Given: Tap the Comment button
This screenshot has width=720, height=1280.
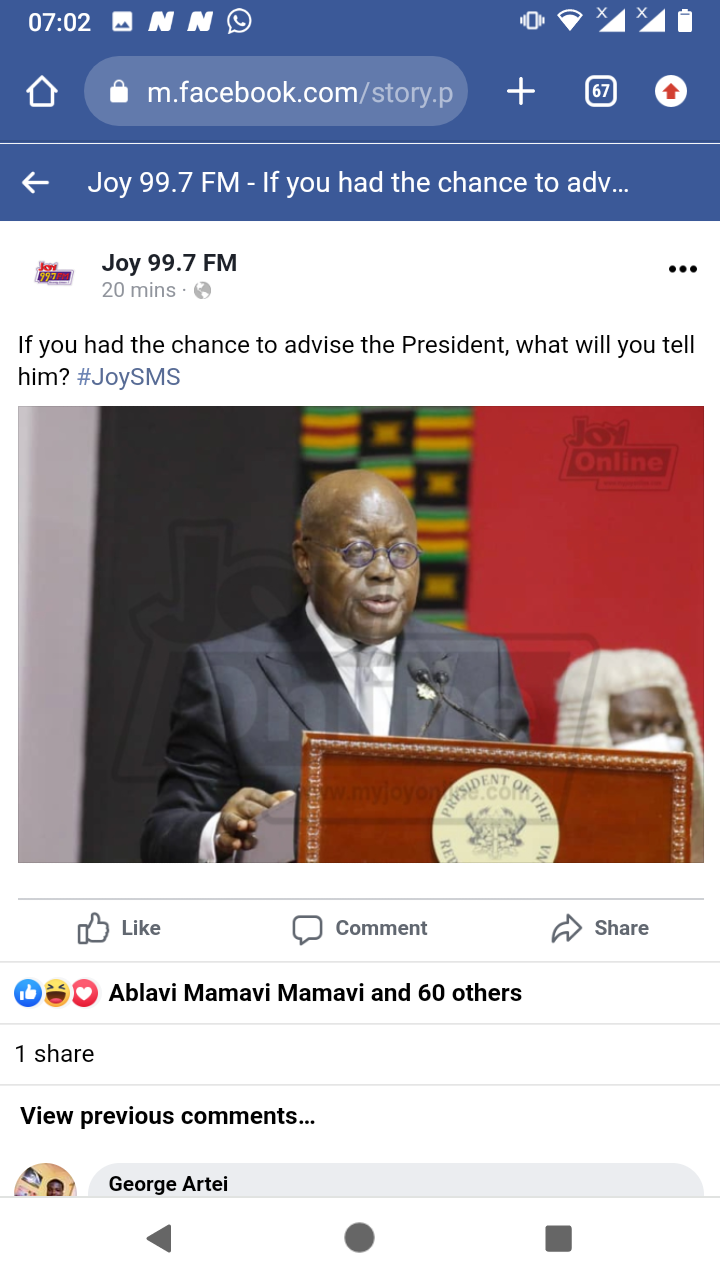Looking at the screenshot, I should click(x=360, y=928).
